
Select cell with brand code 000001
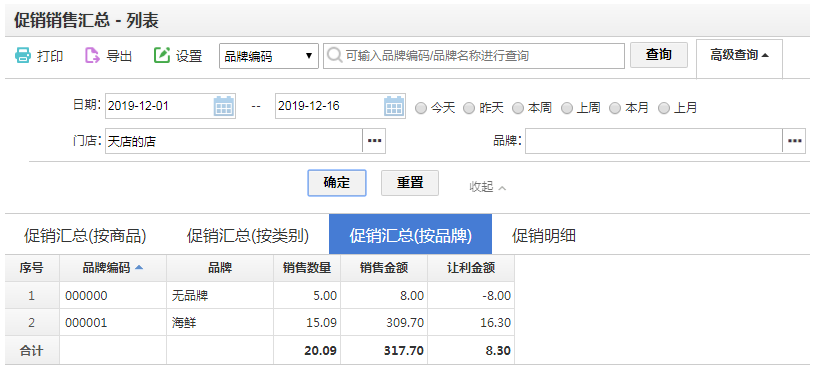(113, 322)
